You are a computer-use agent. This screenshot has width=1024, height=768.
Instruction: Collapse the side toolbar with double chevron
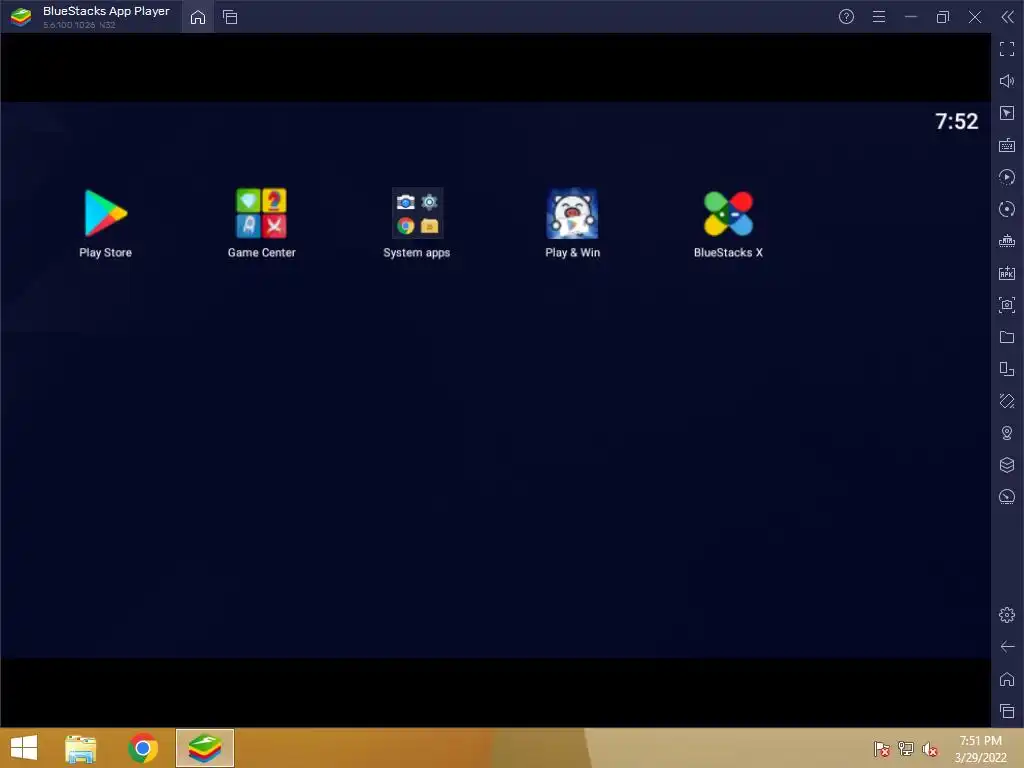click(x=1008, y=17)
